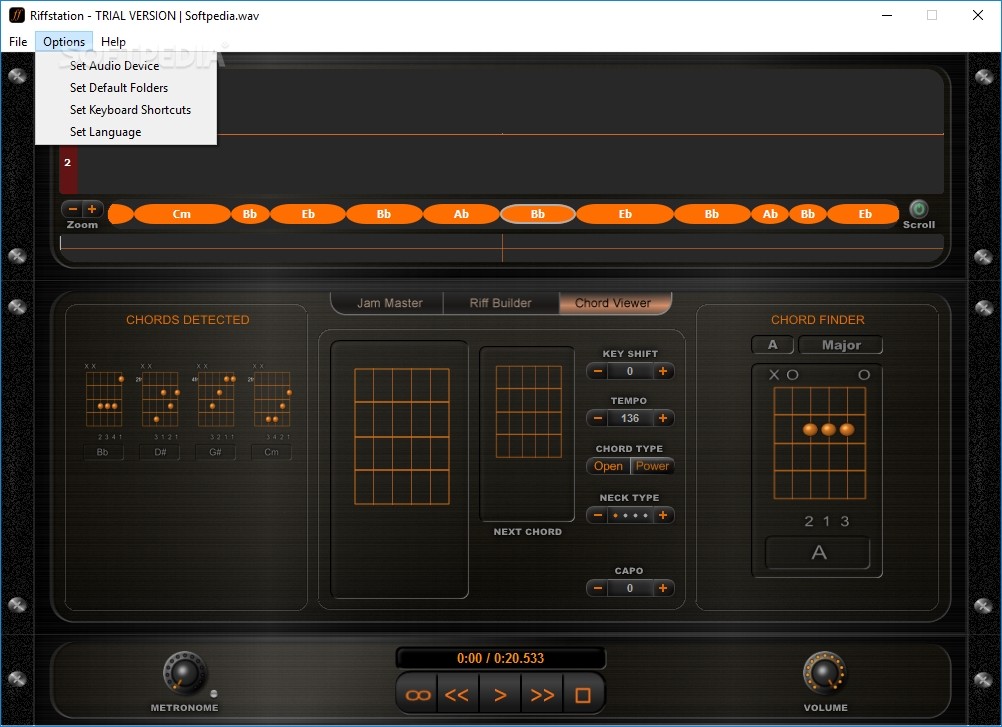Image resolution: width=1002 pixels, height=727 pixels.
Task: Toggle the loop playback button
Action: tap(418, 694)
